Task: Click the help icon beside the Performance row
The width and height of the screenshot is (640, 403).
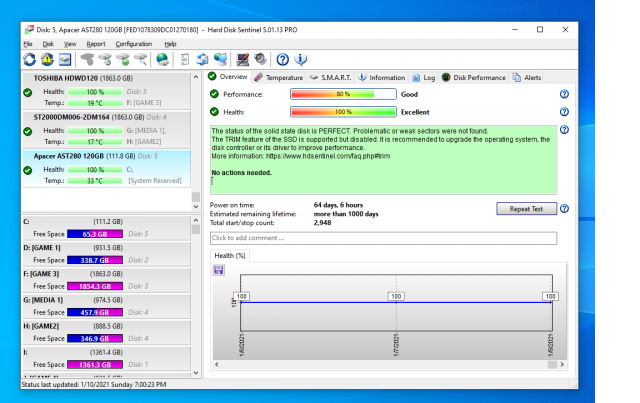Action: click(564, 94)
